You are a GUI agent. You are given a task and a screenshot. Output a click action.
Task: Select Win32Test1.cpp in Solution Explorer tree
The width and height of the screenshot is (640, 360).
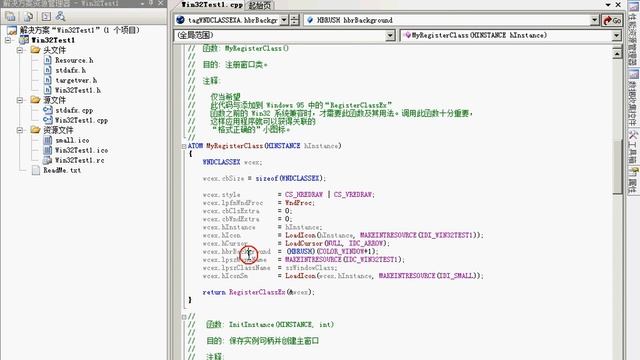tap(81, 120)
